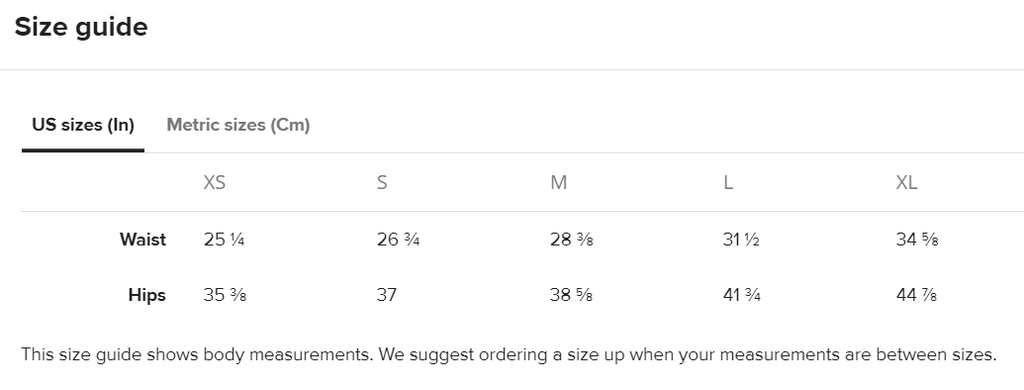This screenshot has width=1024, height=390.
Task: Select the S column header
Action: coord(382,182)
